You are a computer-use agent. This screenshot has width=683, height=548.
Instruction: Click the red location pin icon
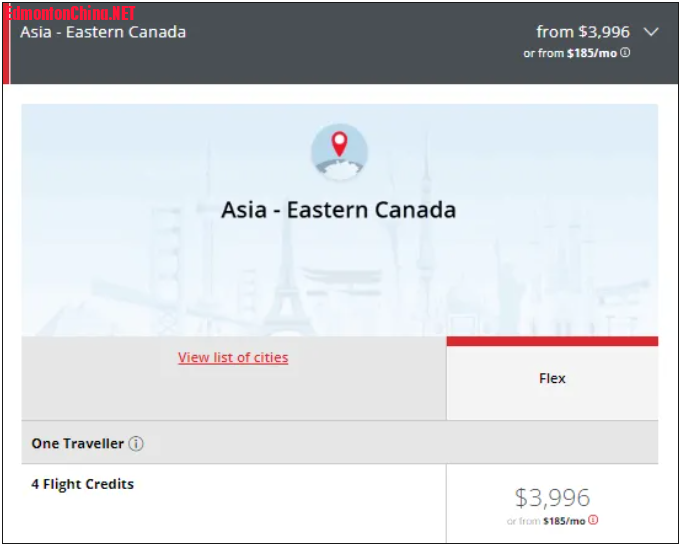(x=339, y=146)
